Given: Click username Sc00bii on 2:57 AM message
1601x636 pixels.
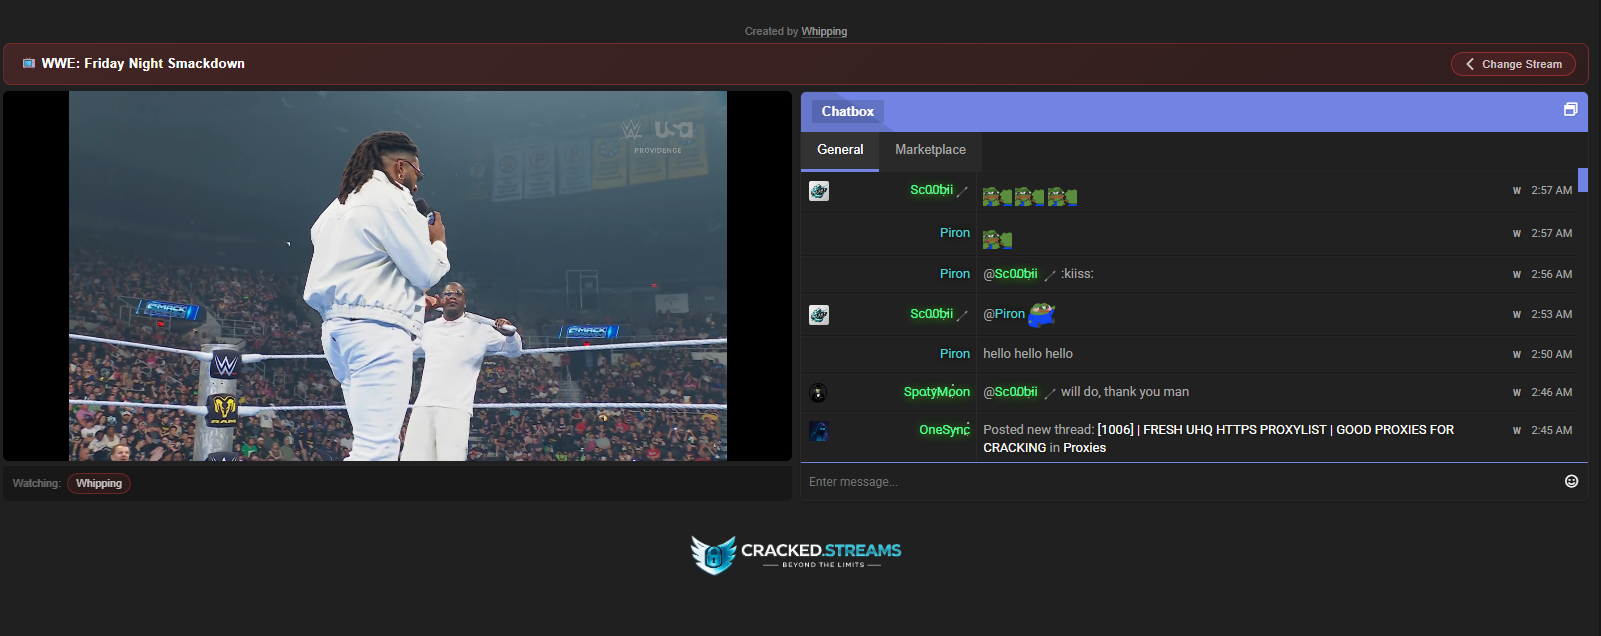Looking at the screenshot, I should [931, 190].
